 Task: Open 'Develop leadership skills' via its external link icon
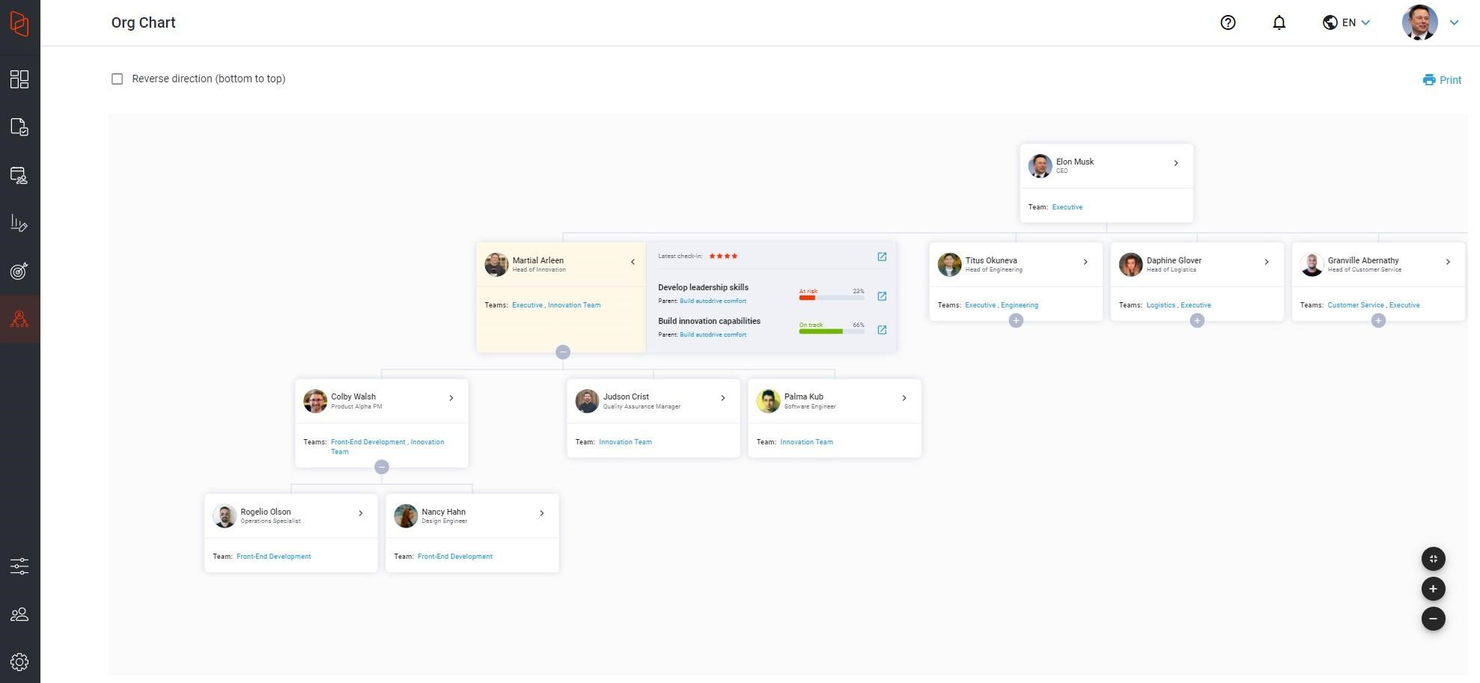pos(881,296)
